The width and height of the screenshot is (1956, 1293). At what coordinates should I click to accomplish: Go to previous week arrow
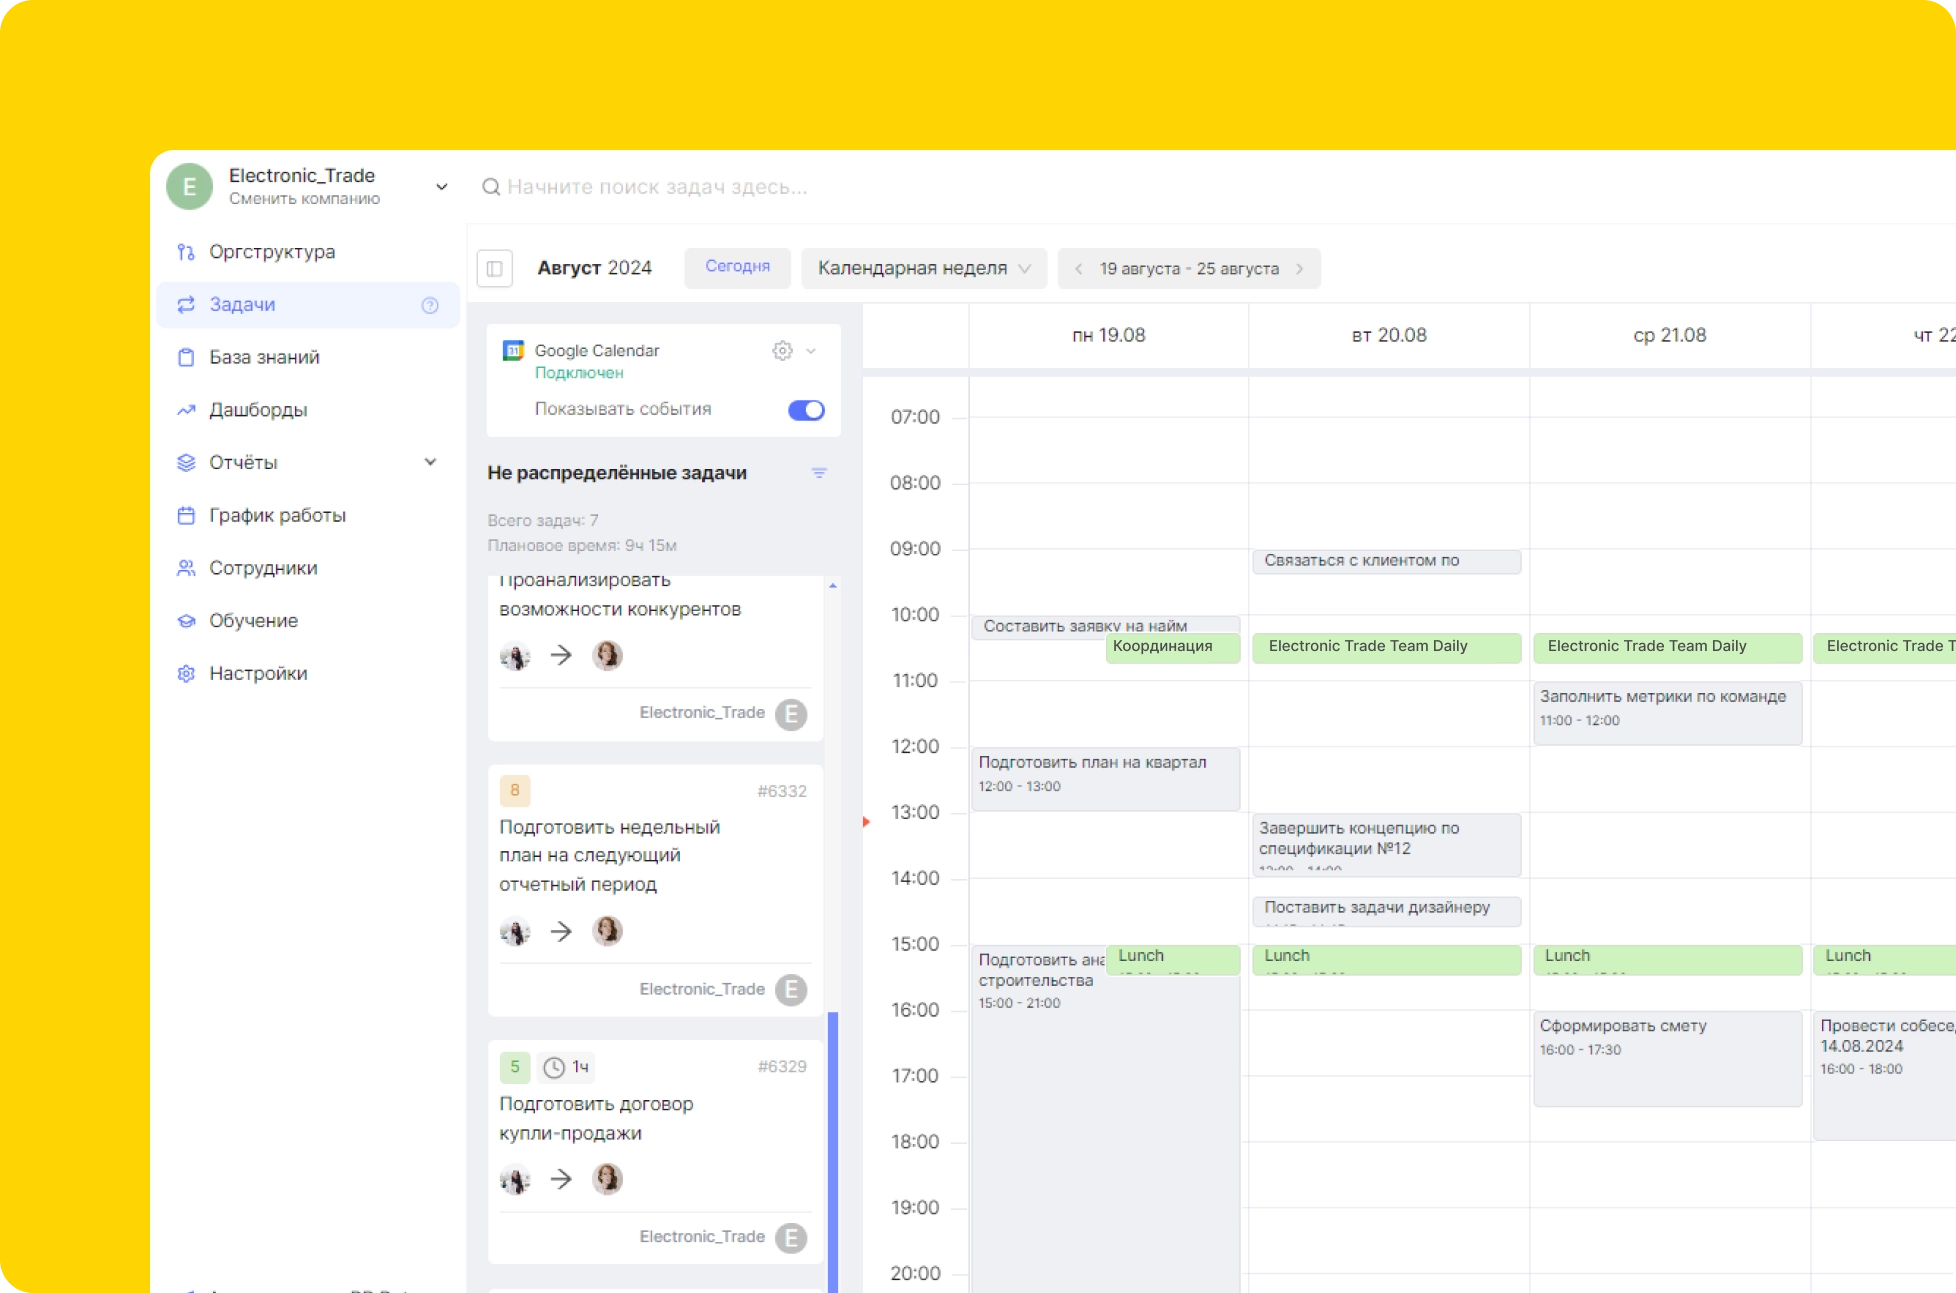(1079, 268)
